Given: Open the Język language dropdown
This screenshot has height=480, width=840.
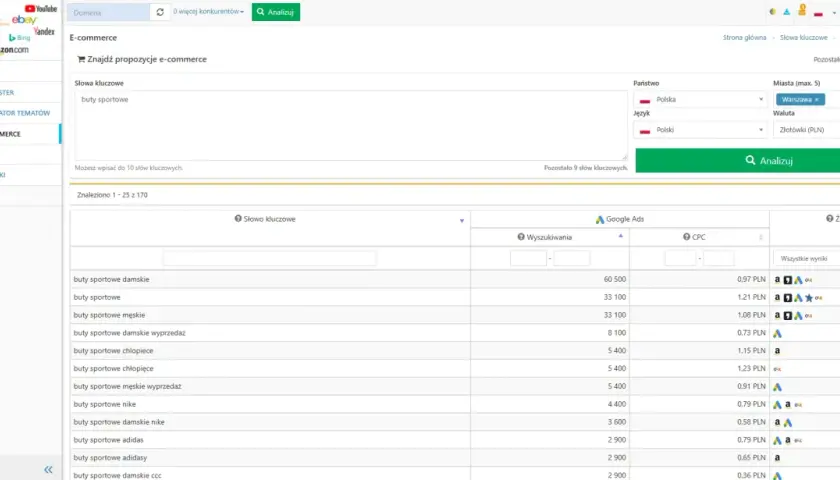Looking at the screenshot, I should [701, 130].
